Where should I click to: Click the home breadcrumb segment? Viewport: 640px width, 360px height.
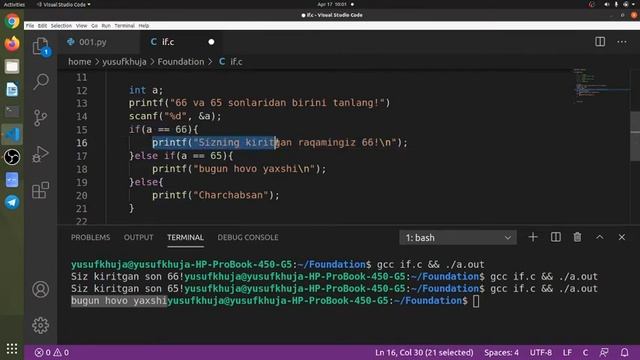[x=80, y=62]
